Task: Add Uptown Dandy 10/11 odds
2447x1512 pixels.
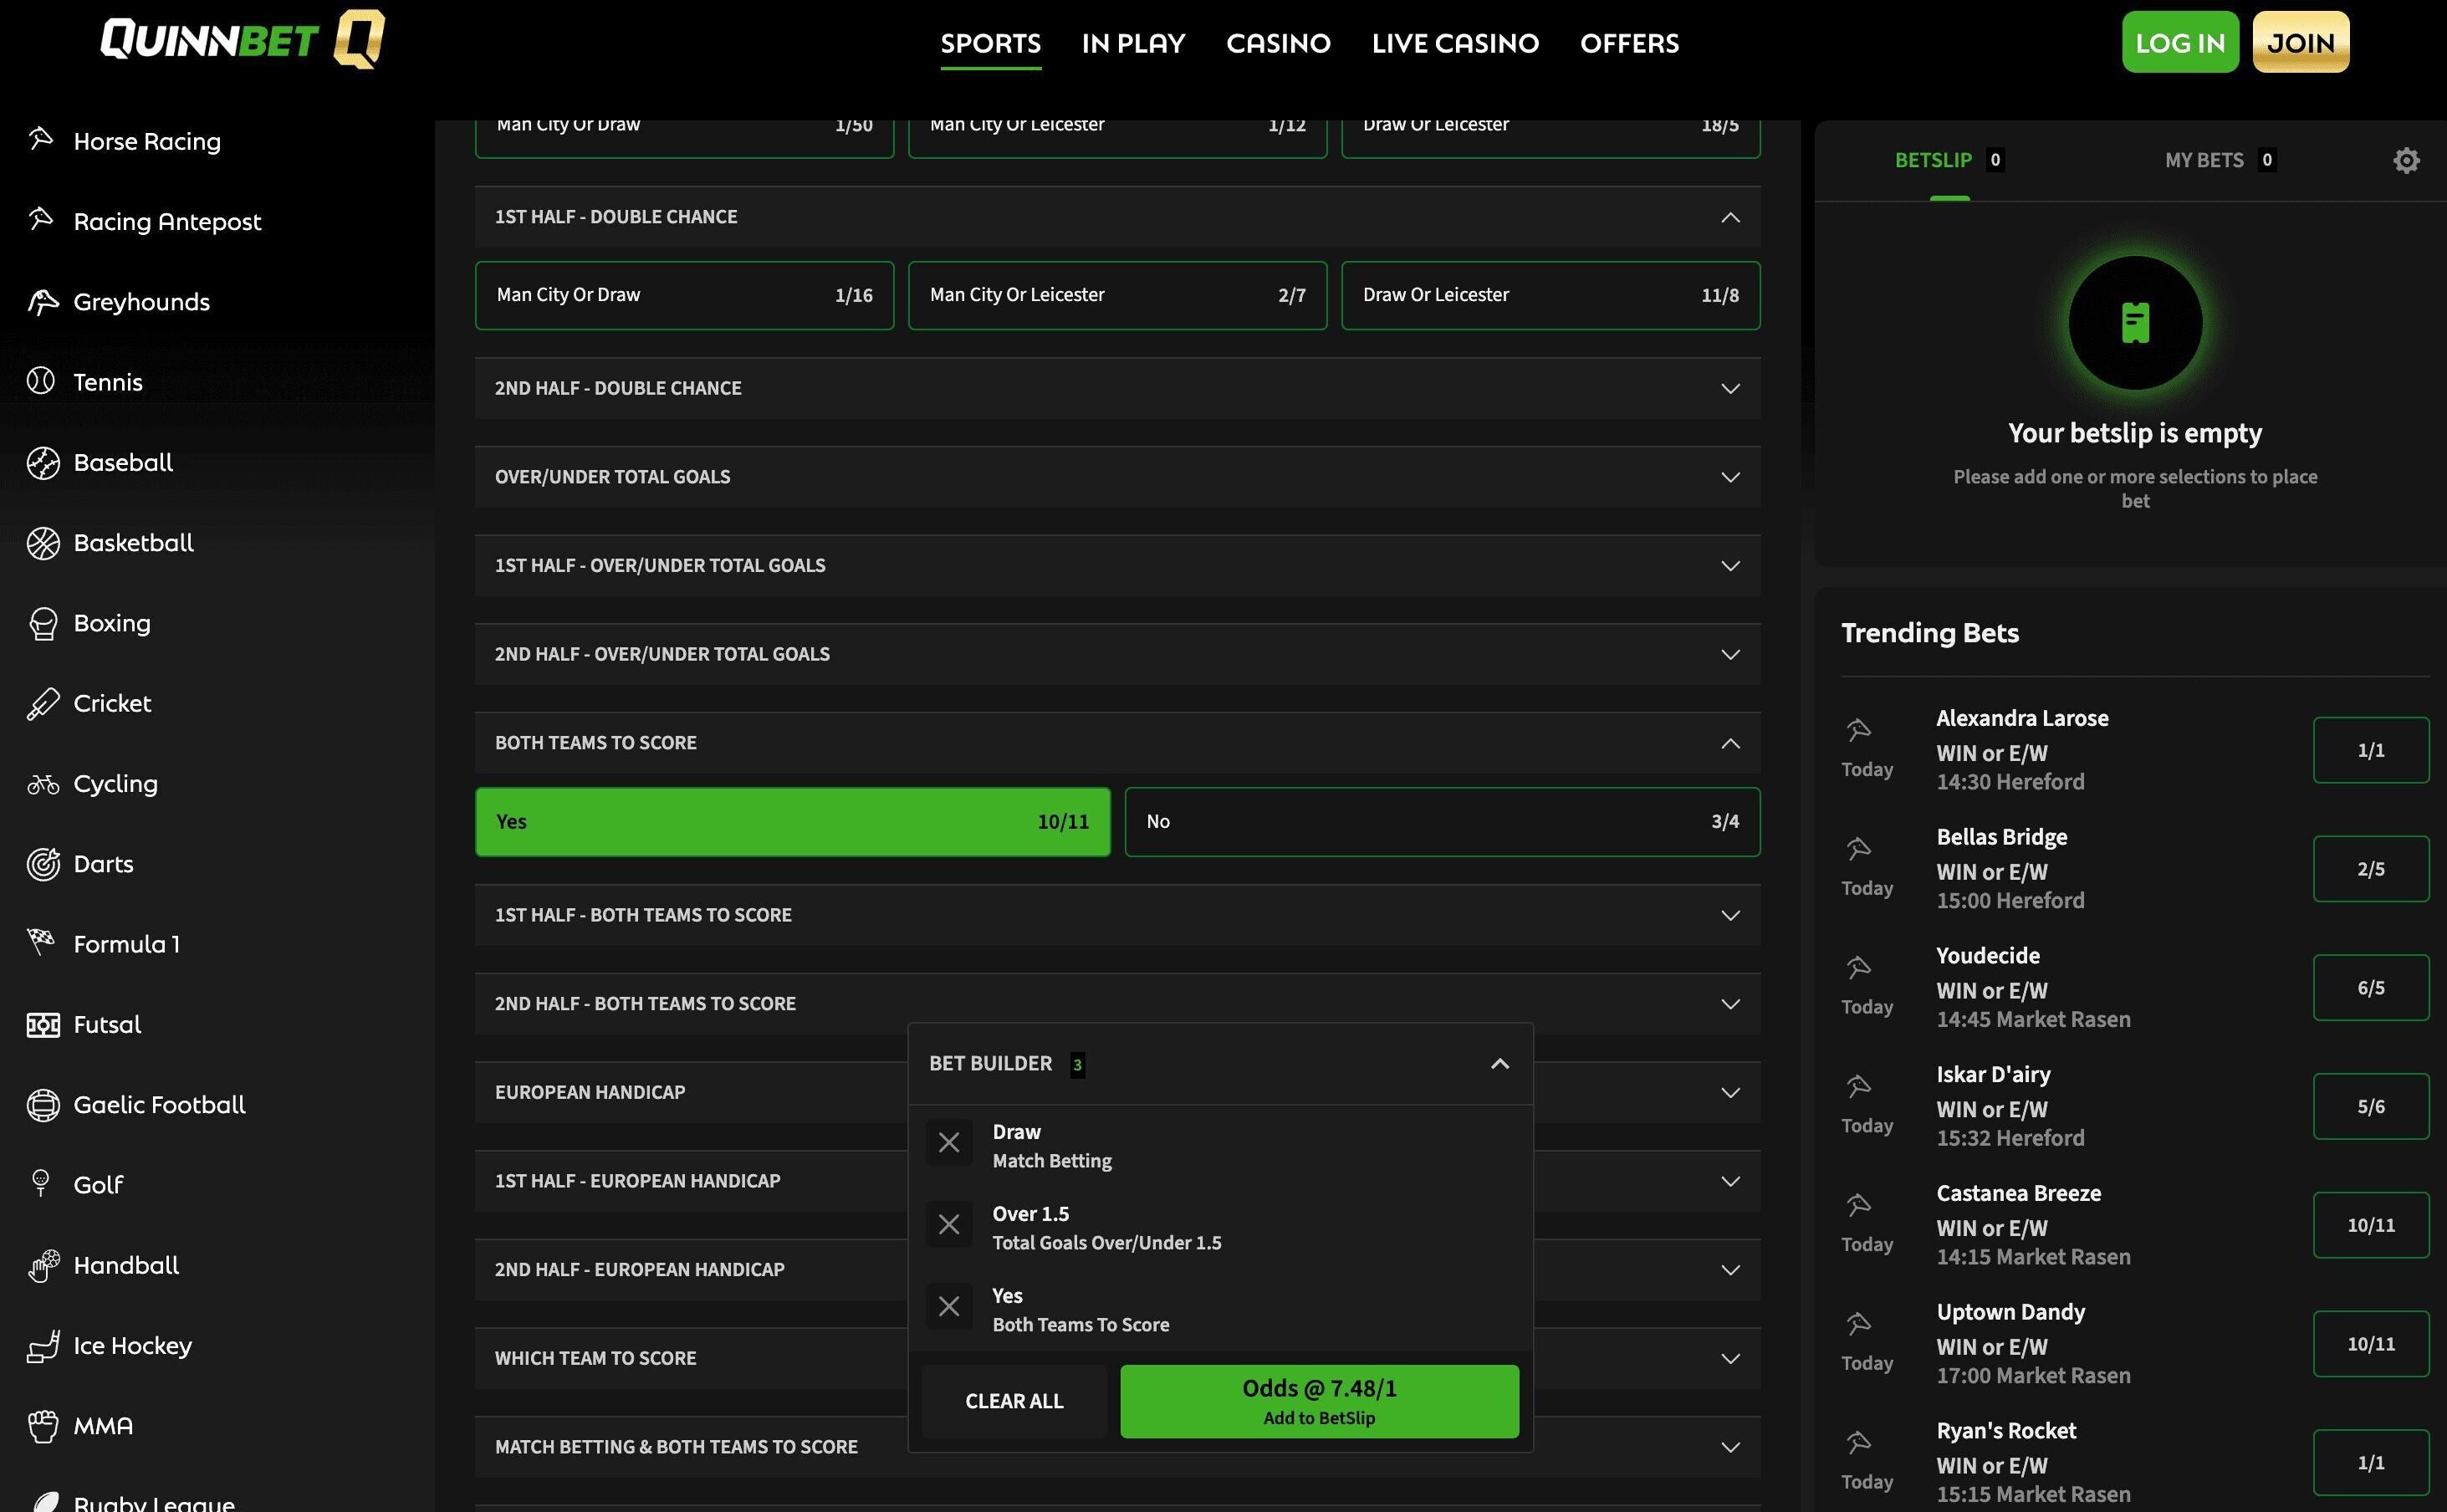Action: [2370, 1344]
